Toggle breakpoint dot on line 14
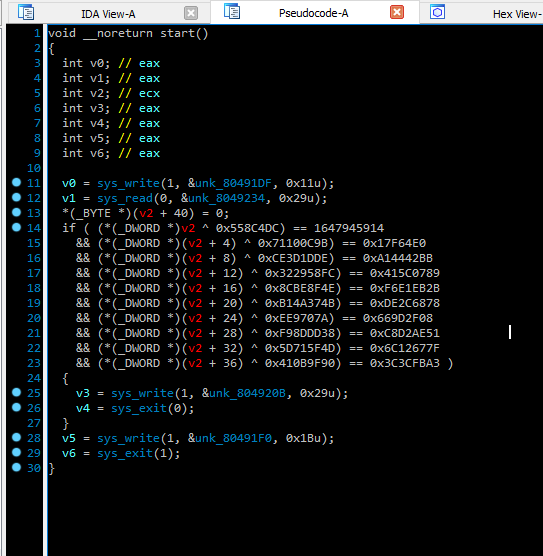543x556 pixels. (x=16, y=227)
